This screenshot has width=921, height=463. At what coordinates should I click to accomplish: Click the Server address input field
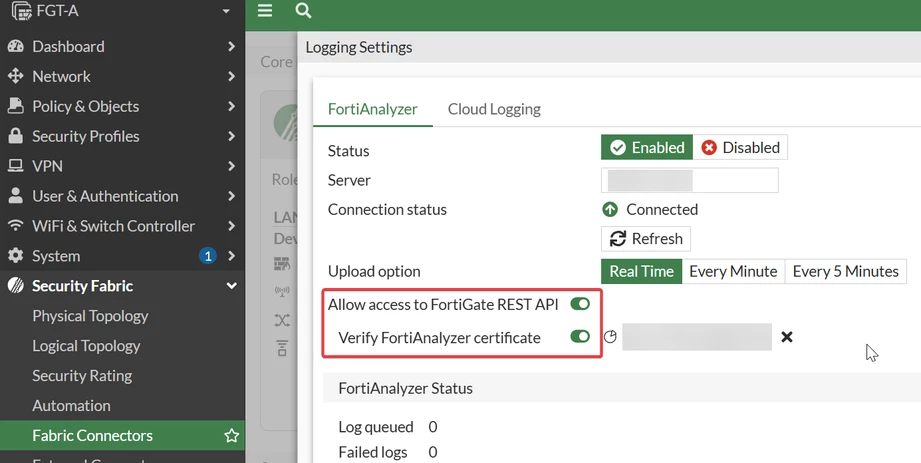690,180
